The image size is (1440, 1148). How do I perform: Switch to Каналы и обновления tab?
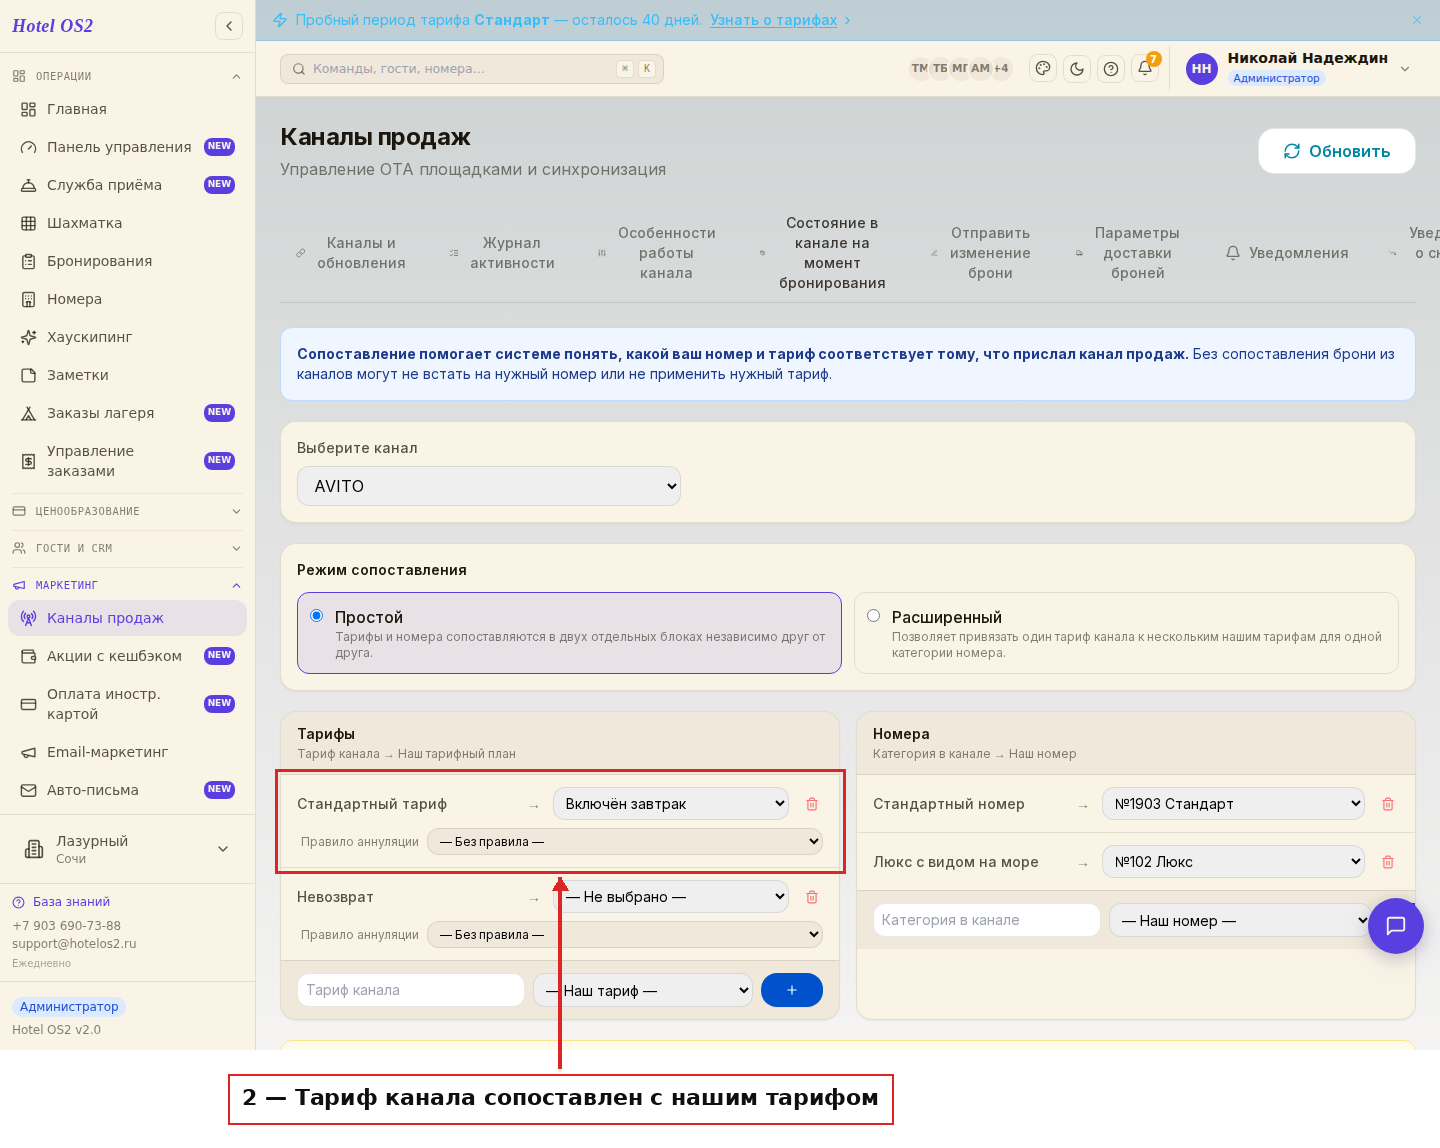pyautogui.click(x=351, y=253)
